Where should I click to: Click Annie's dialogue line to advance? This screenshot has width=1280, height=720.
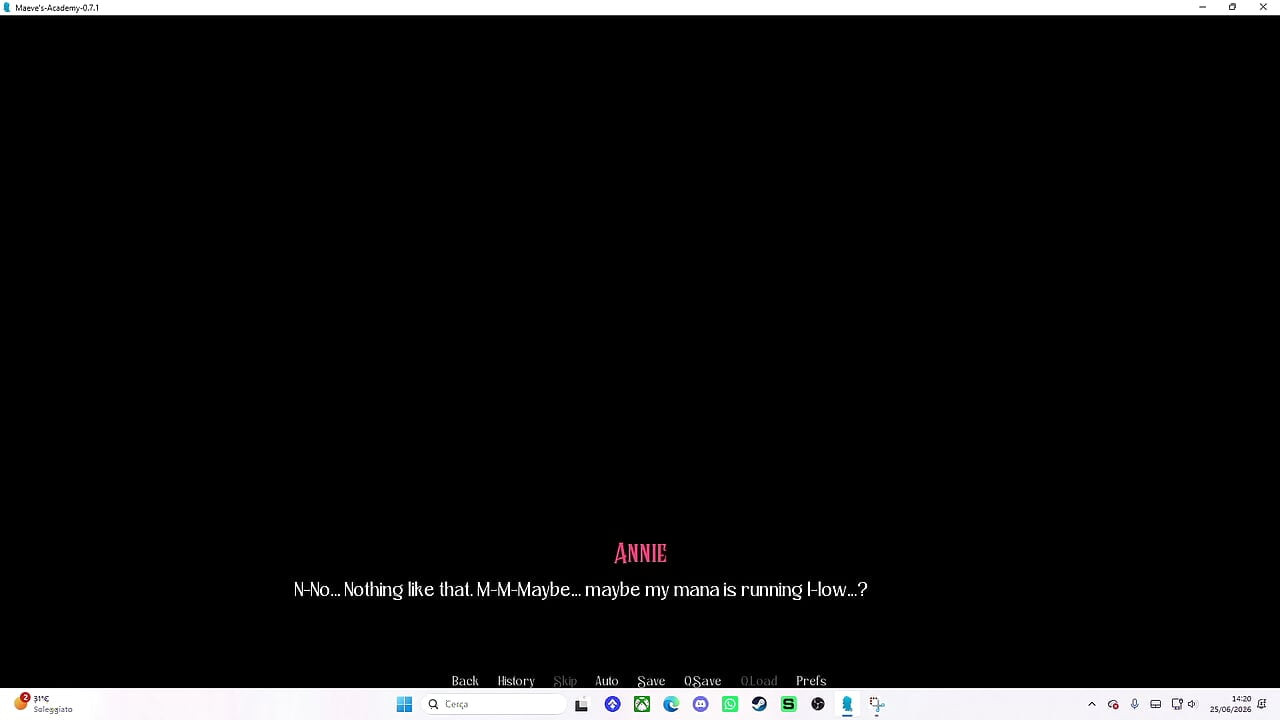pos(580,590)
